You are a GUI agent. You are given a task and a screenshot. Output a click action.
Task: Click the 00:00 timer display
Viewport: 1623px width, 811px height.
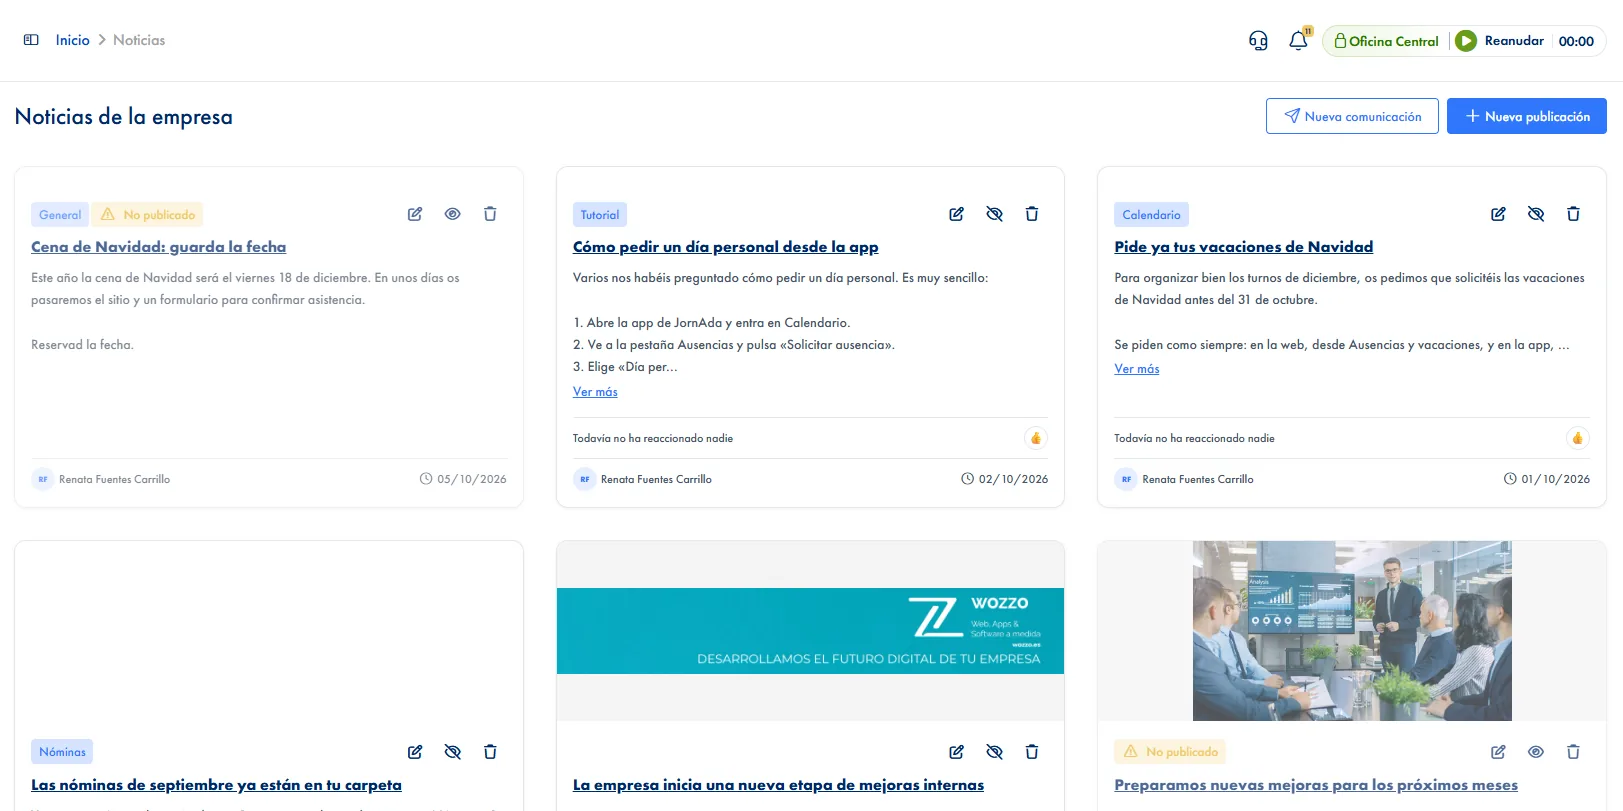tap(1576, 41)
